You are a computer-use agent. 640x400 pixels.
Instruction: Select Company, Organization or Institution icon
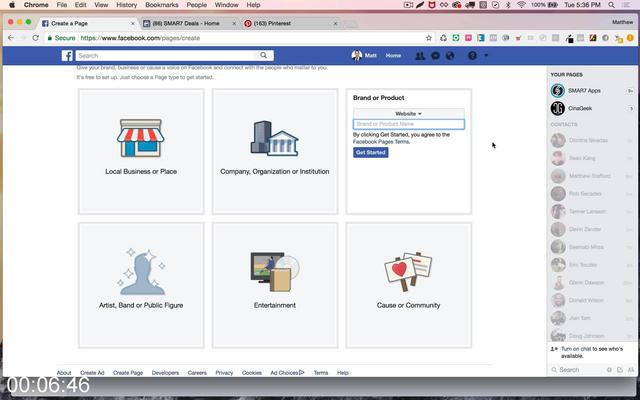(x=274, y=138)
